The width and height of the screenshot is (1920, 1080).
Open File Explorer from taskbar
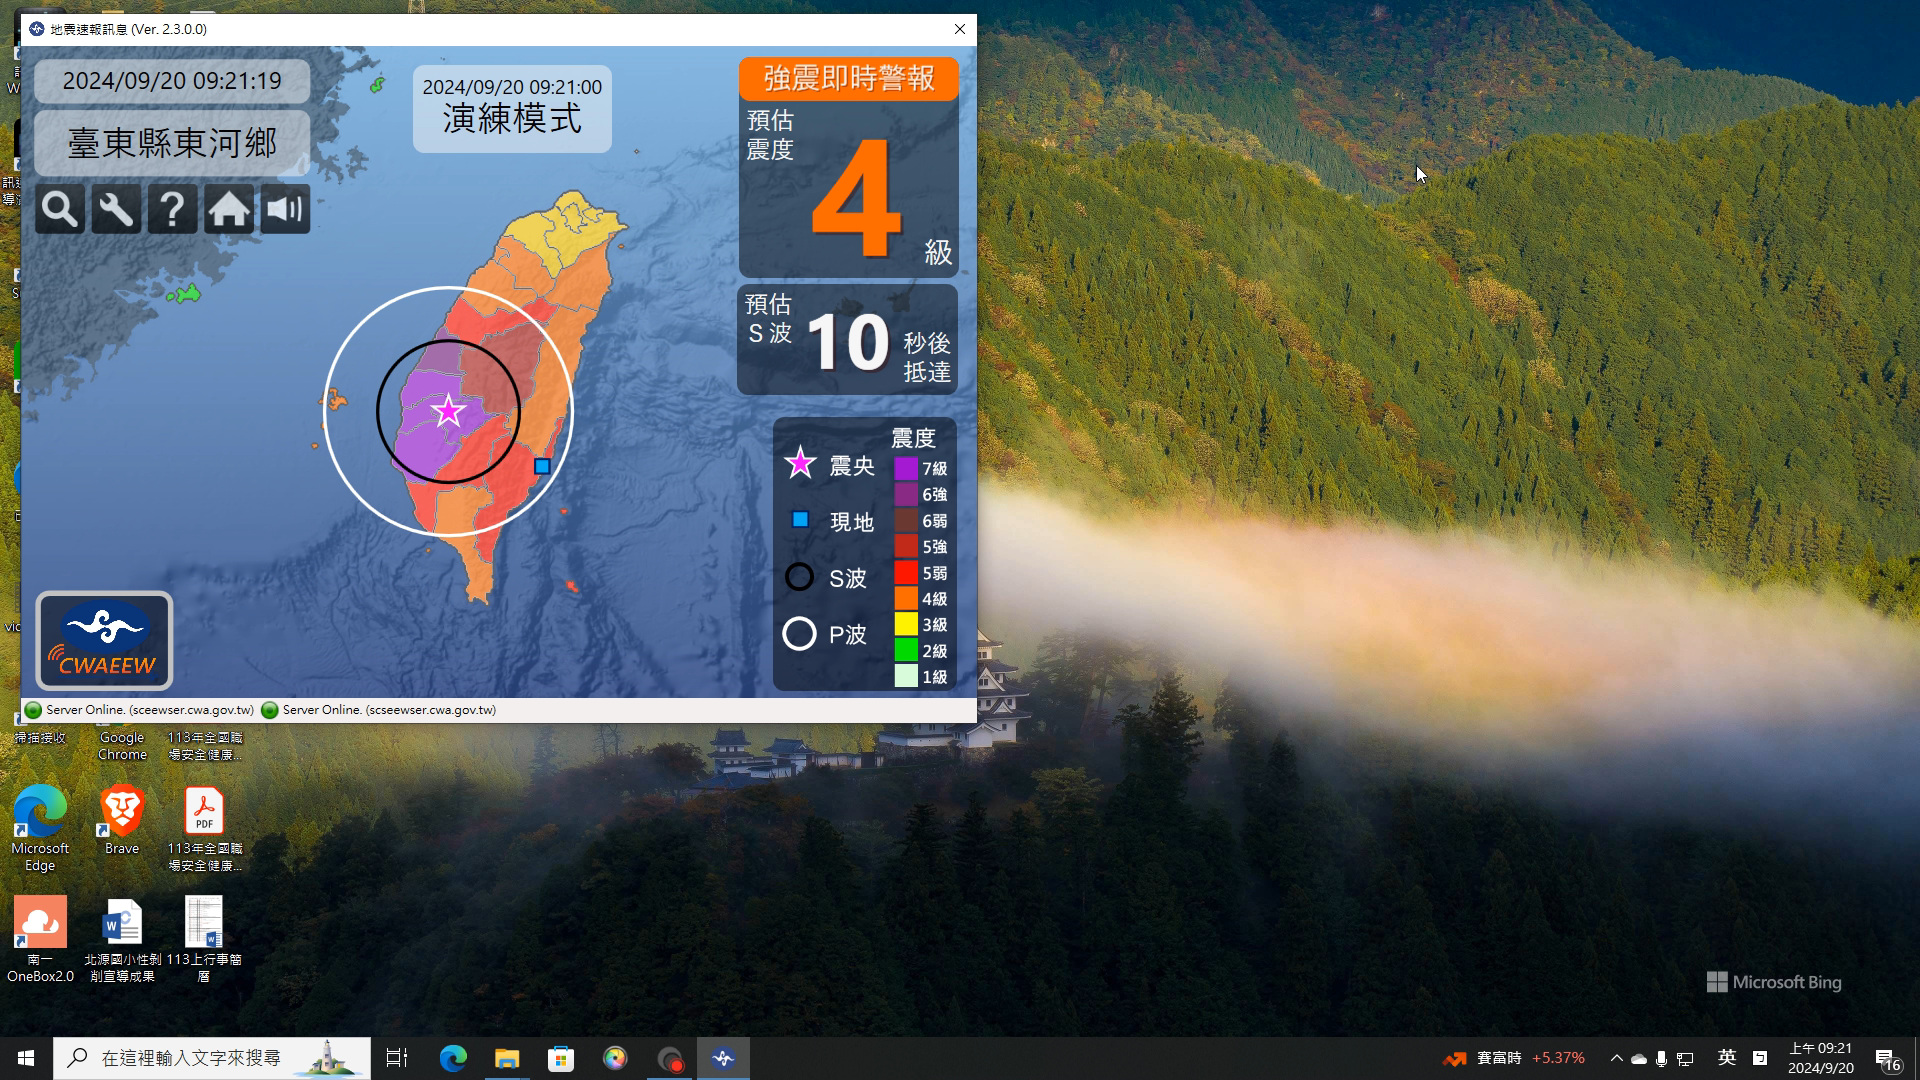point(507,1058)
